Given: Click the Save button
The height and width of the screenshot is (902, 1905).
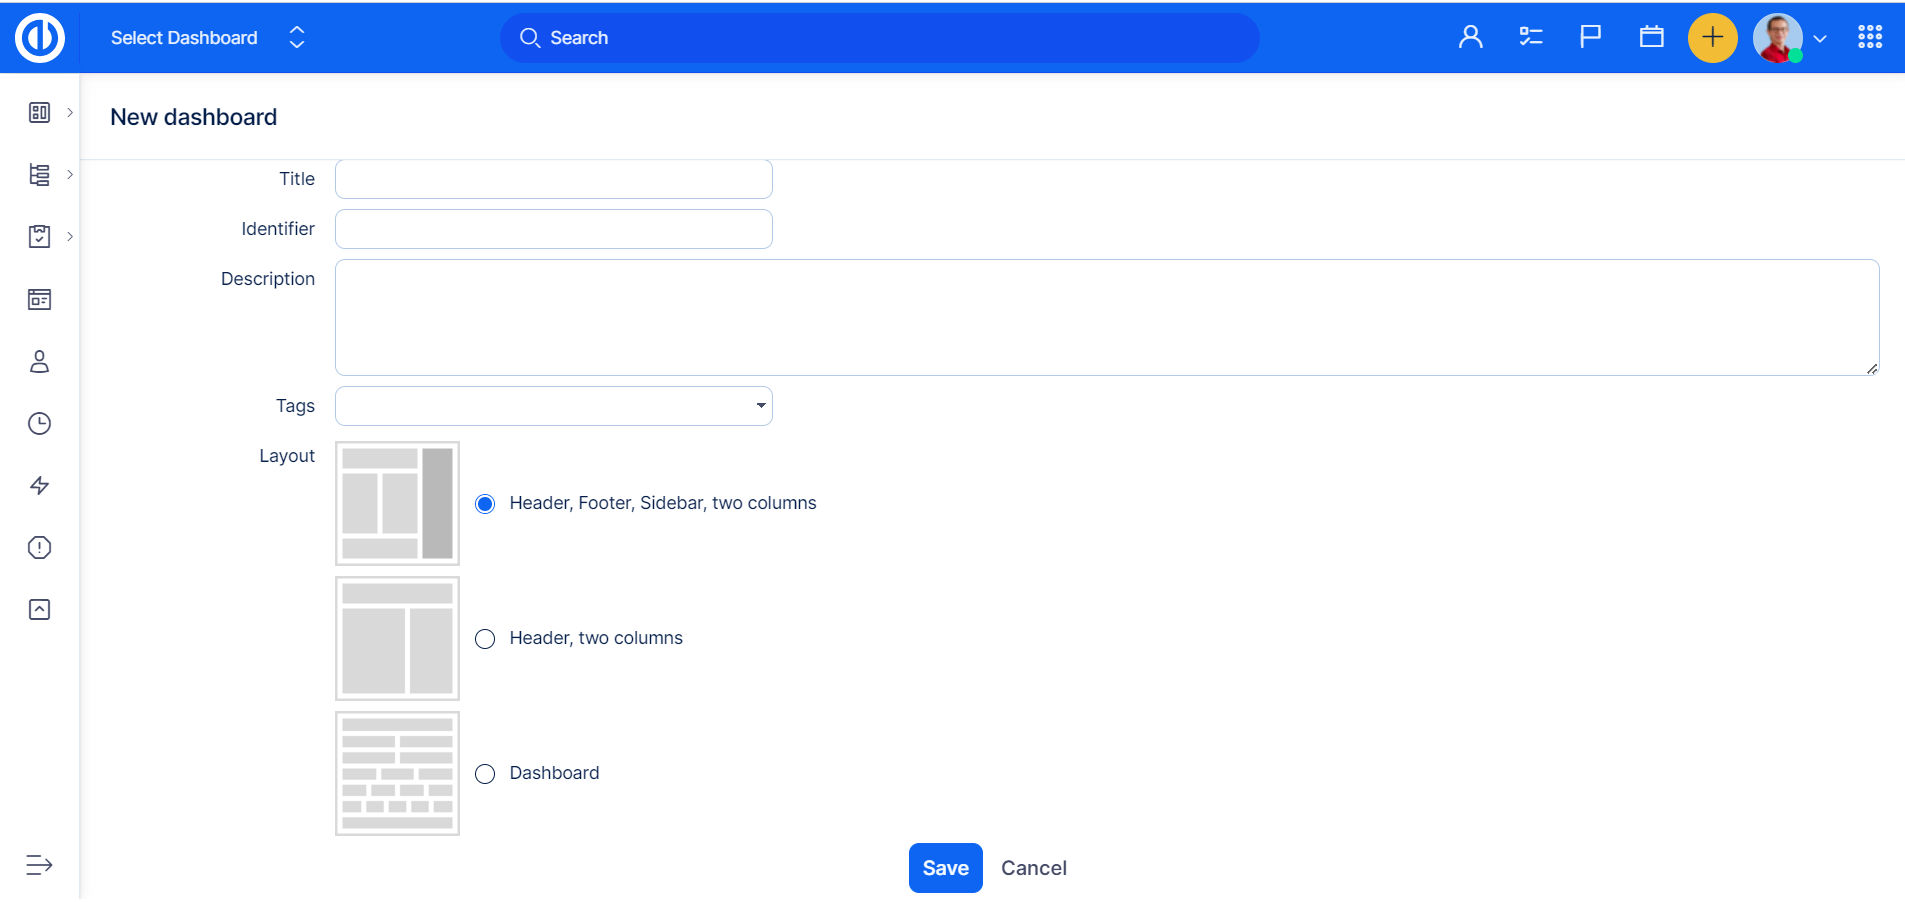Looking at the screenshot, I should [945, 868].
